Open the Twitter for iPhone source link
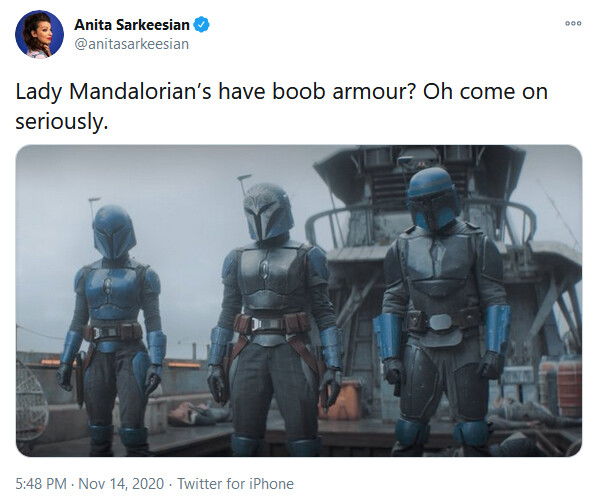This screenshot has height=503, width=598. coord(235,484)
